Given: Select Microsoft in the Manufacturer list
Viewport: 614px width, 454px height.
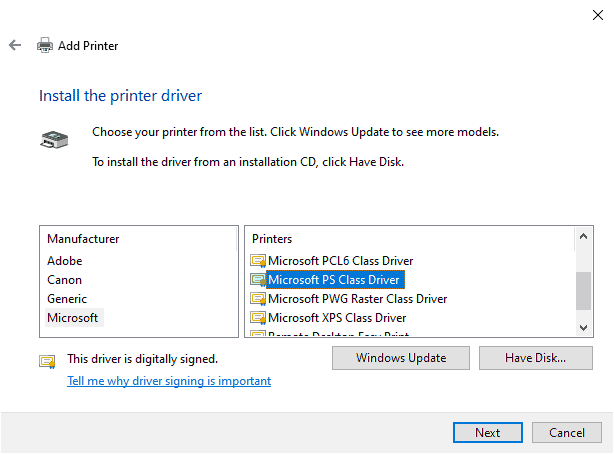Looking at the screenshot, I should [x=73, y=318].
